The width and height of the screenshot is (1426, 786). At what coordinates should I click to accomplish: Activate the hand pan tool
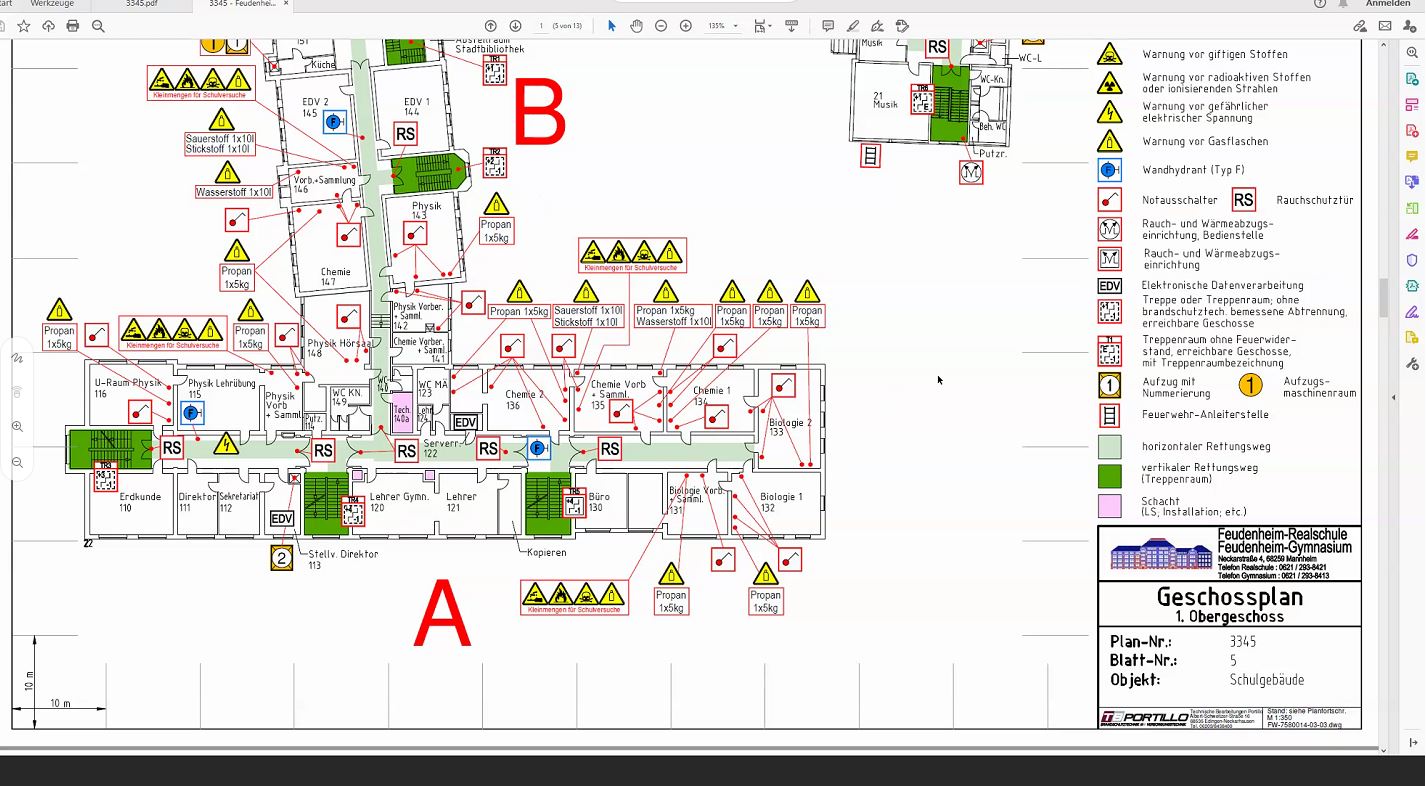click(636, 26)
